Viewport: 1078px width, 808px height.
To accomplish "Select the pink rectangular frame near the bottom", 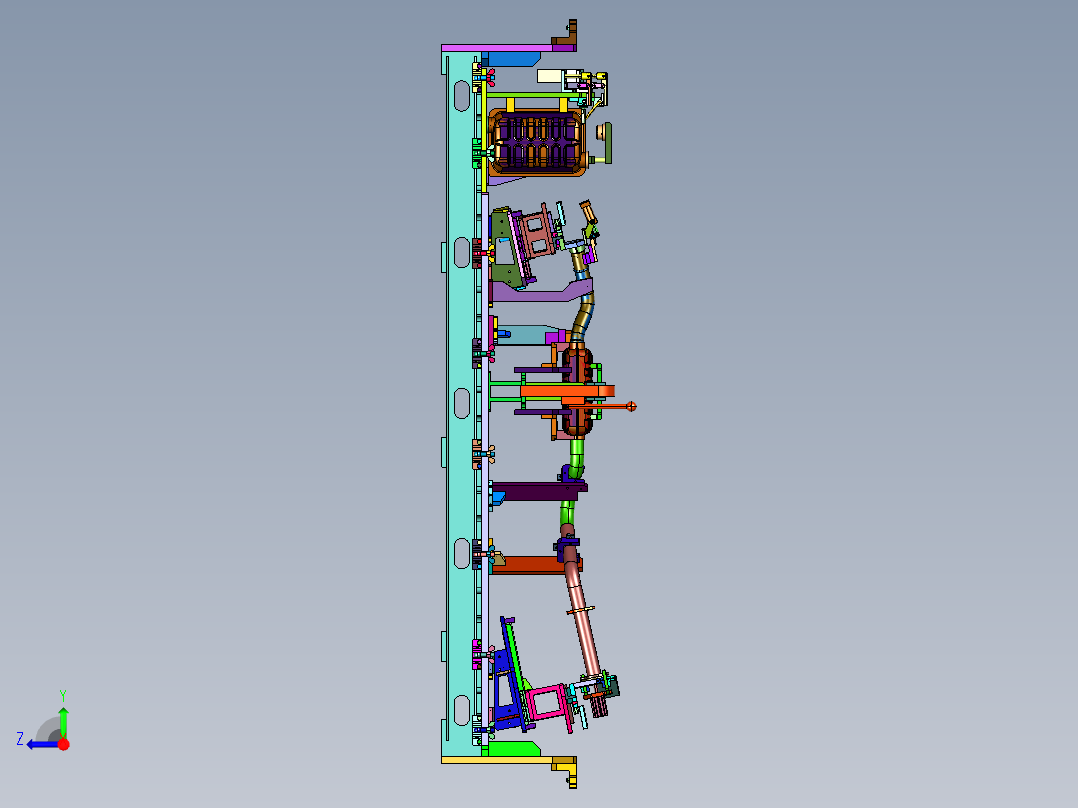I will [547, 702].
